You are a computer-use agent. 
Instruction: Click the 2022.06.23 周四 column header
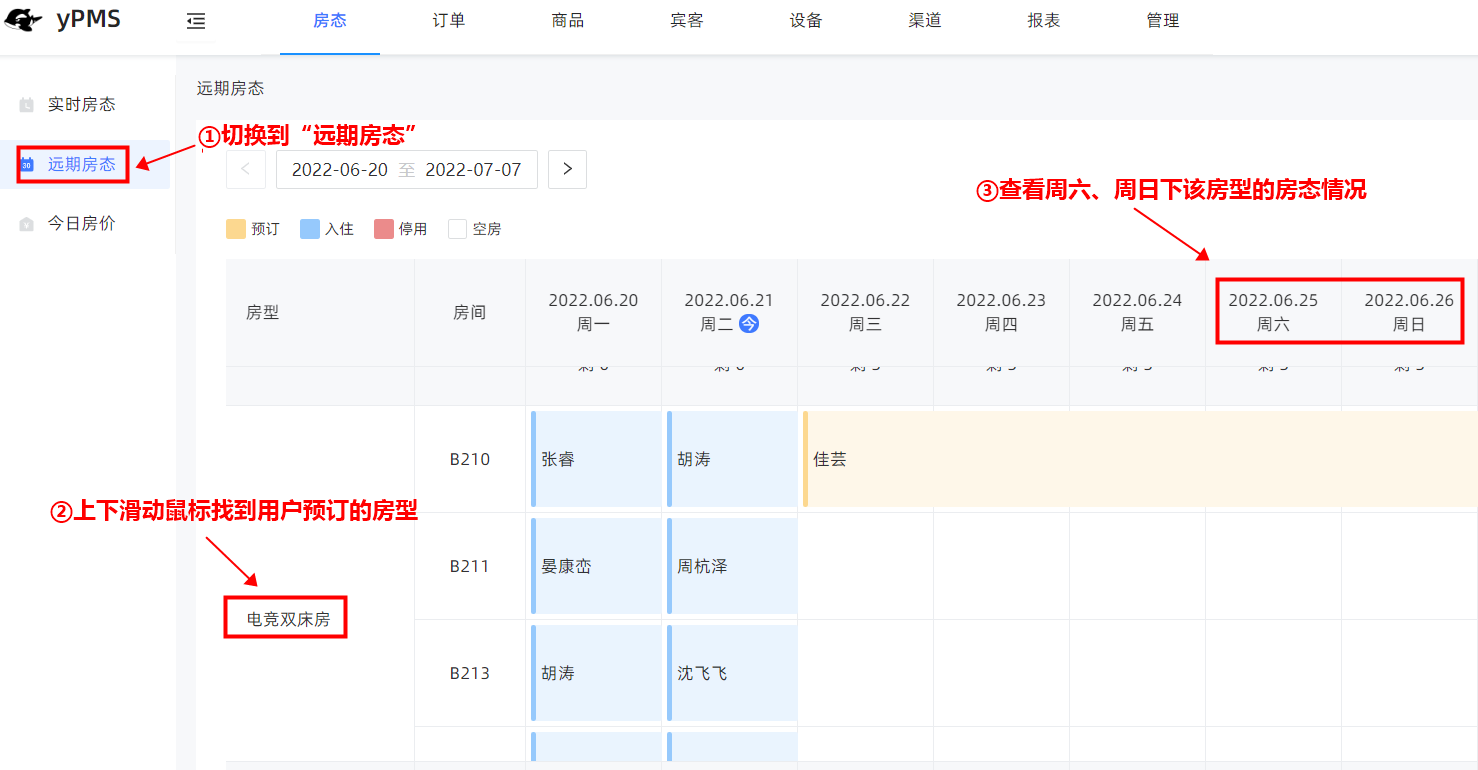(x=1001, y=313)
